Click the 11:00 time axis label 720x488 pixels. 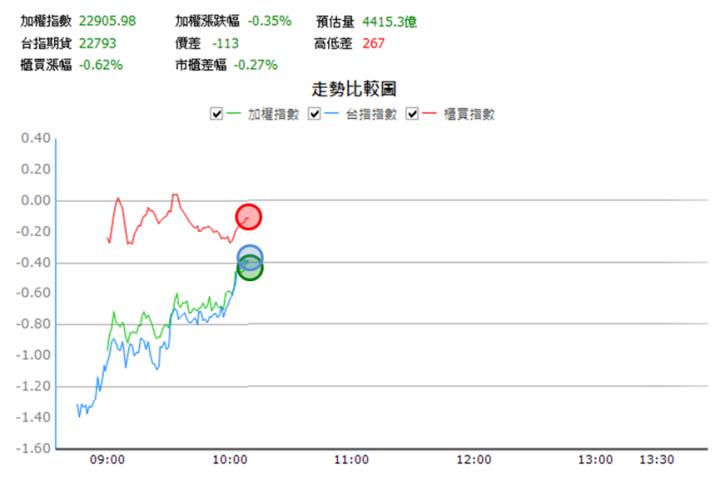(351, 461)
